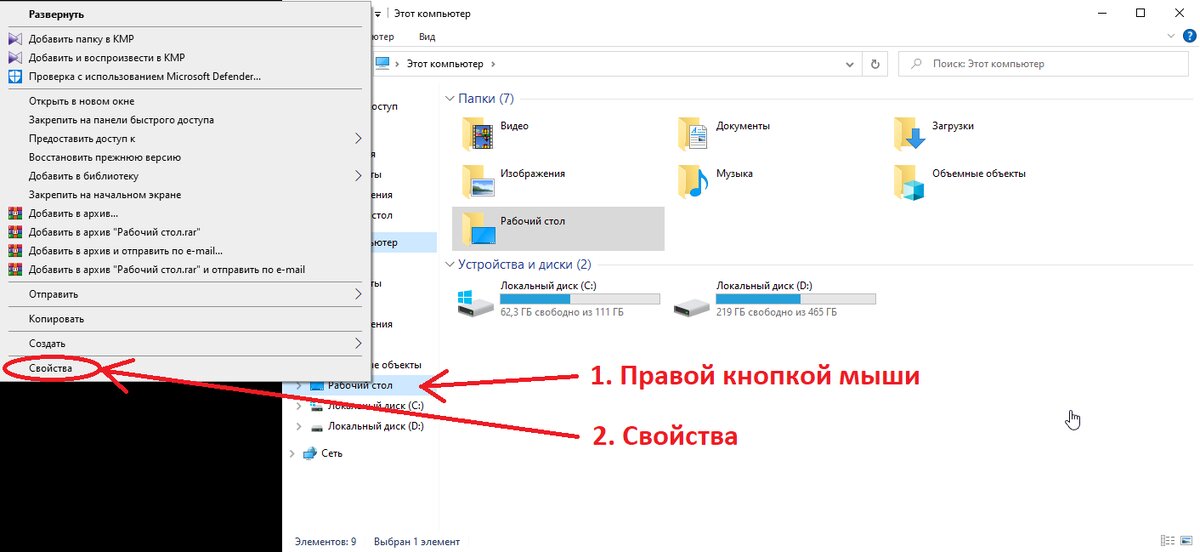
Task: Open the Вид ribbon tab
Action: pyautogui.click(x=427, y=36)
